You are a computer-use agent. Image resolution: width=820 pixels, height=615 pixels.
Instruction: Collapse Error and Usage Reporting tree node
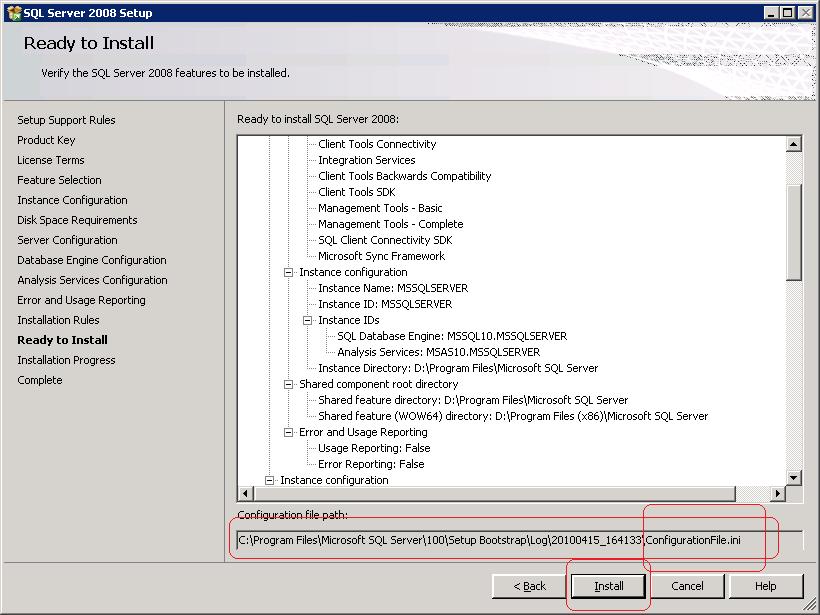pos(288,432)
